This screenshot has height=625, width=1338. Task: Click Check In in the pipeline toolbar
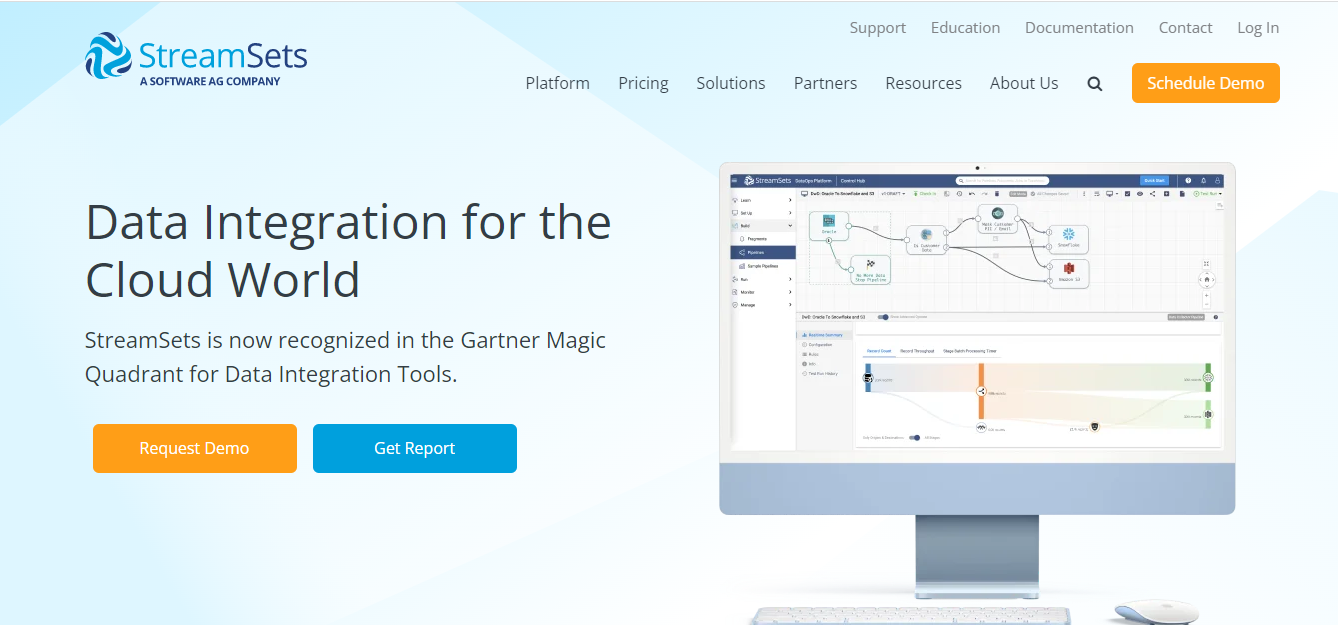pyautogui.click(x=925, y=193)
